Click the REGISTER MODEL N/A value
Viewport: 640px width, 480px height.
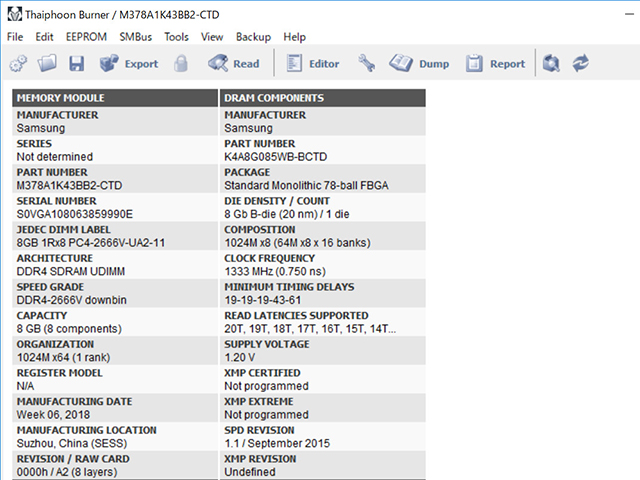25,386
